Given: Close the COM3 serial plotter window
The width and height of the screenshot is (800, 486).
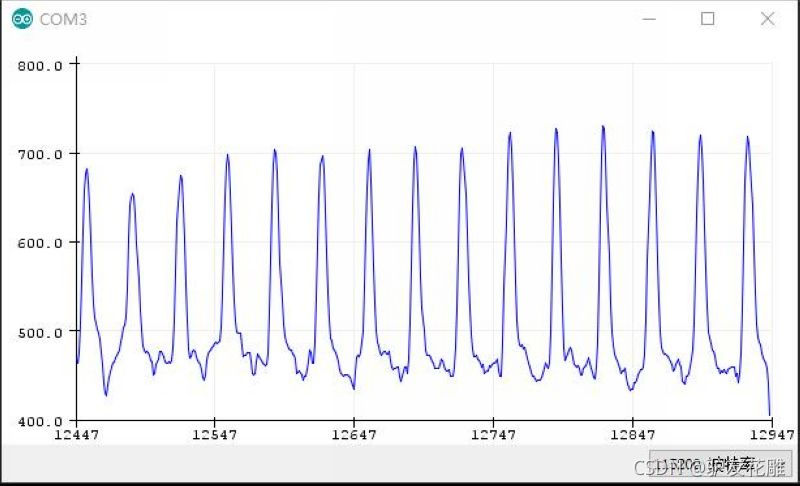Looking at the screenshot, I should 767,19.
